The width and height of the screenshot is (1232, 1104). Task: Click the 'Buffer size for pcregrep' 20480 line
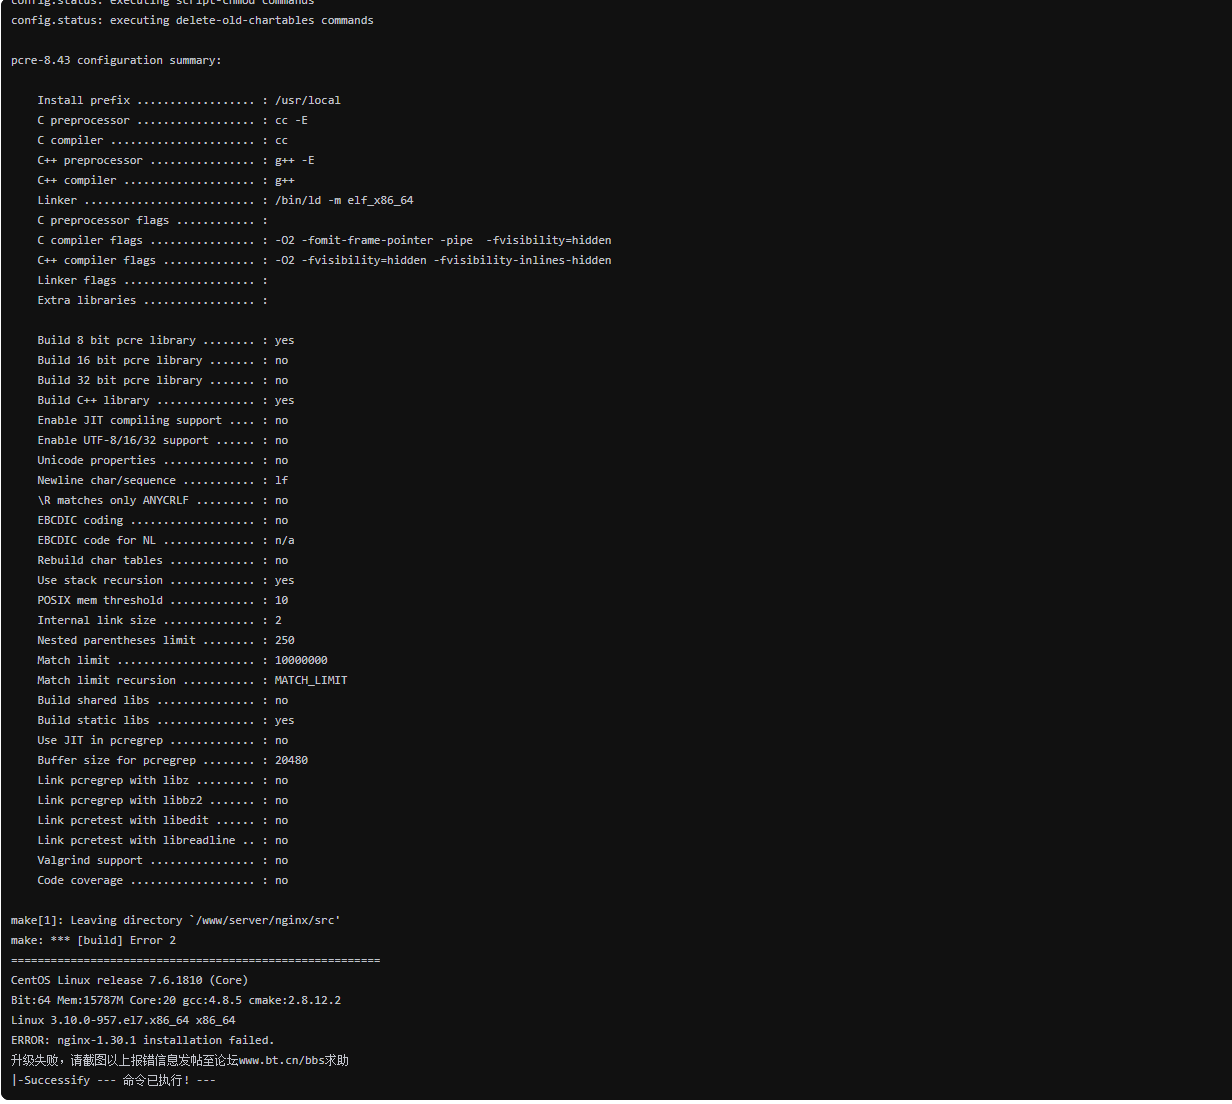click(172, 760)
